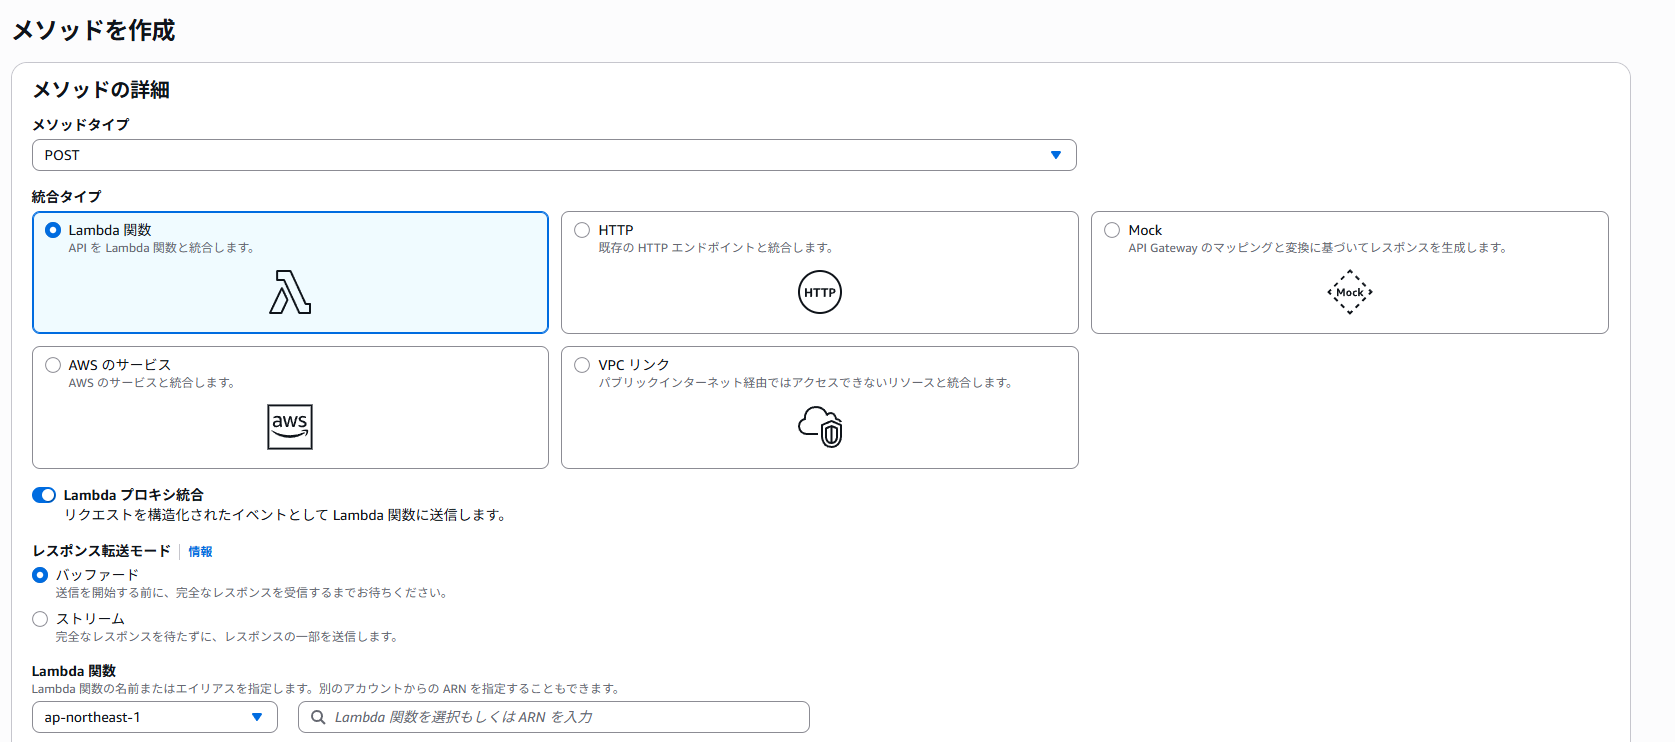The width and height of the screenshot is (1675, 742).
Task: Click the '既存の HTTP エンドポイントと統合します。' description
Action: (x=716, y=248)
